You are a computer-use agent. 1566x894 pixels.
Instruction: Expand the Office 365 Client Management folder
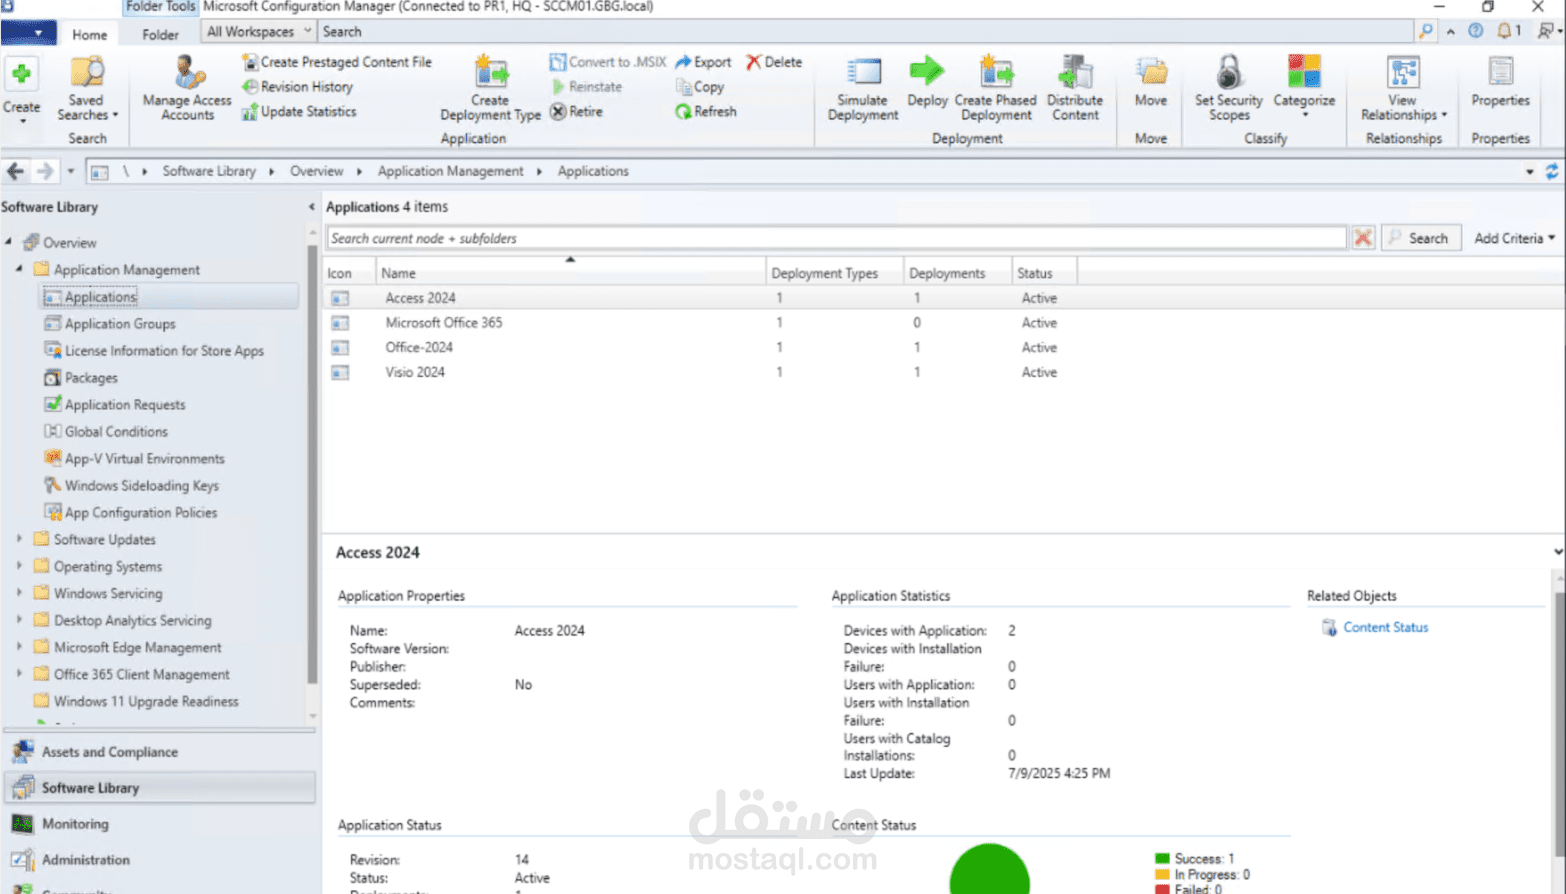click(19, 674)
